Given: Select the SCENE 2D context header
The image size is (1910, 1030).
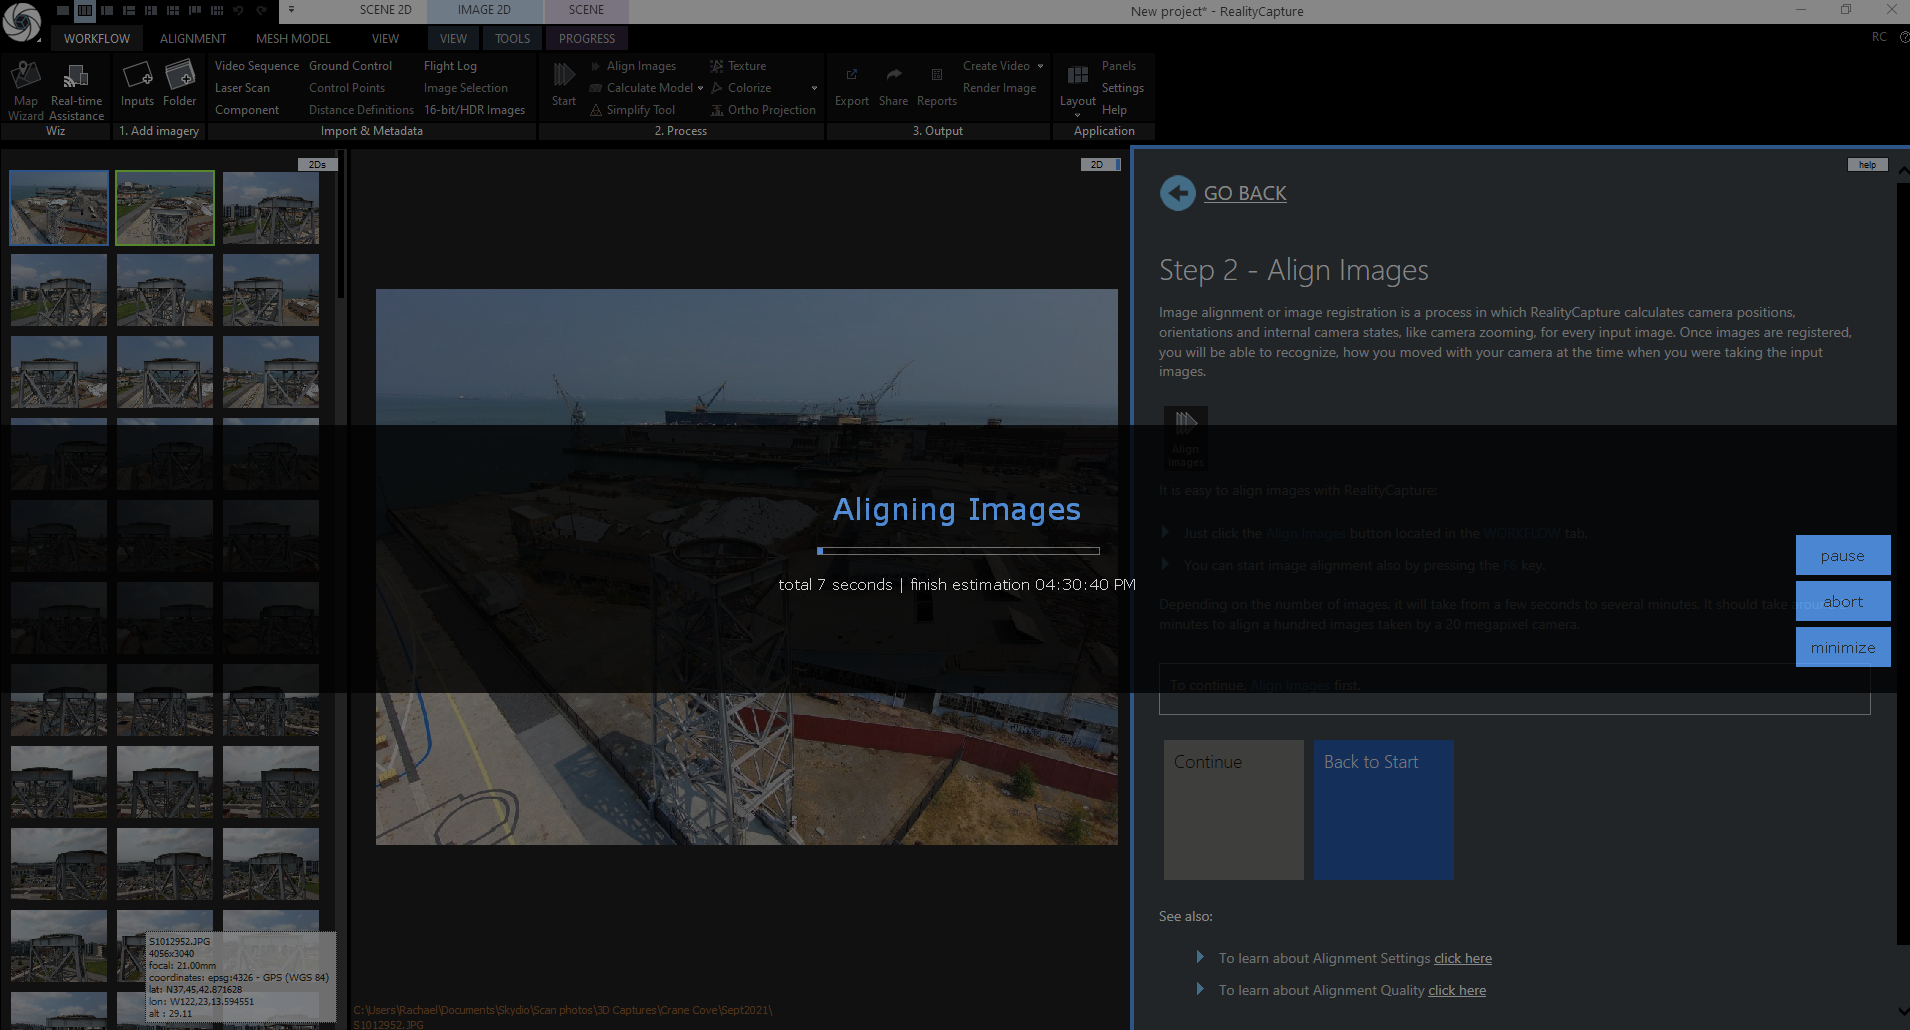Looking at the screenshot, I should (x=386, y=10).
